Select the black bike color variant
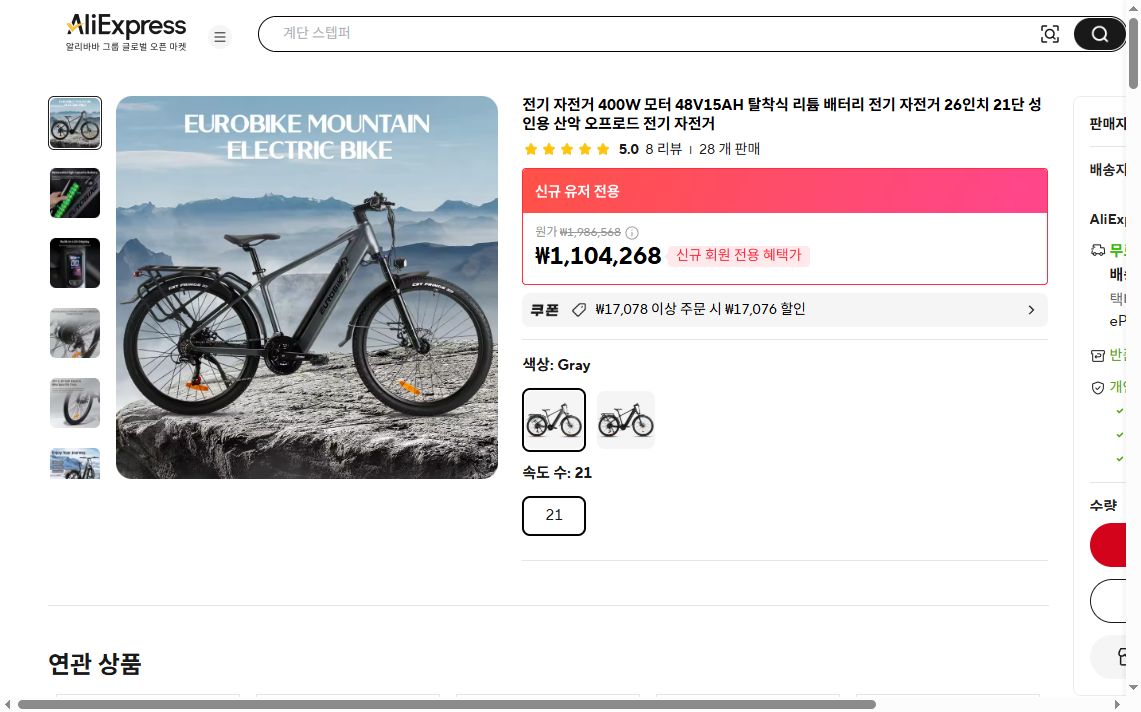1141x712 pixels. (x=626, y=419)
